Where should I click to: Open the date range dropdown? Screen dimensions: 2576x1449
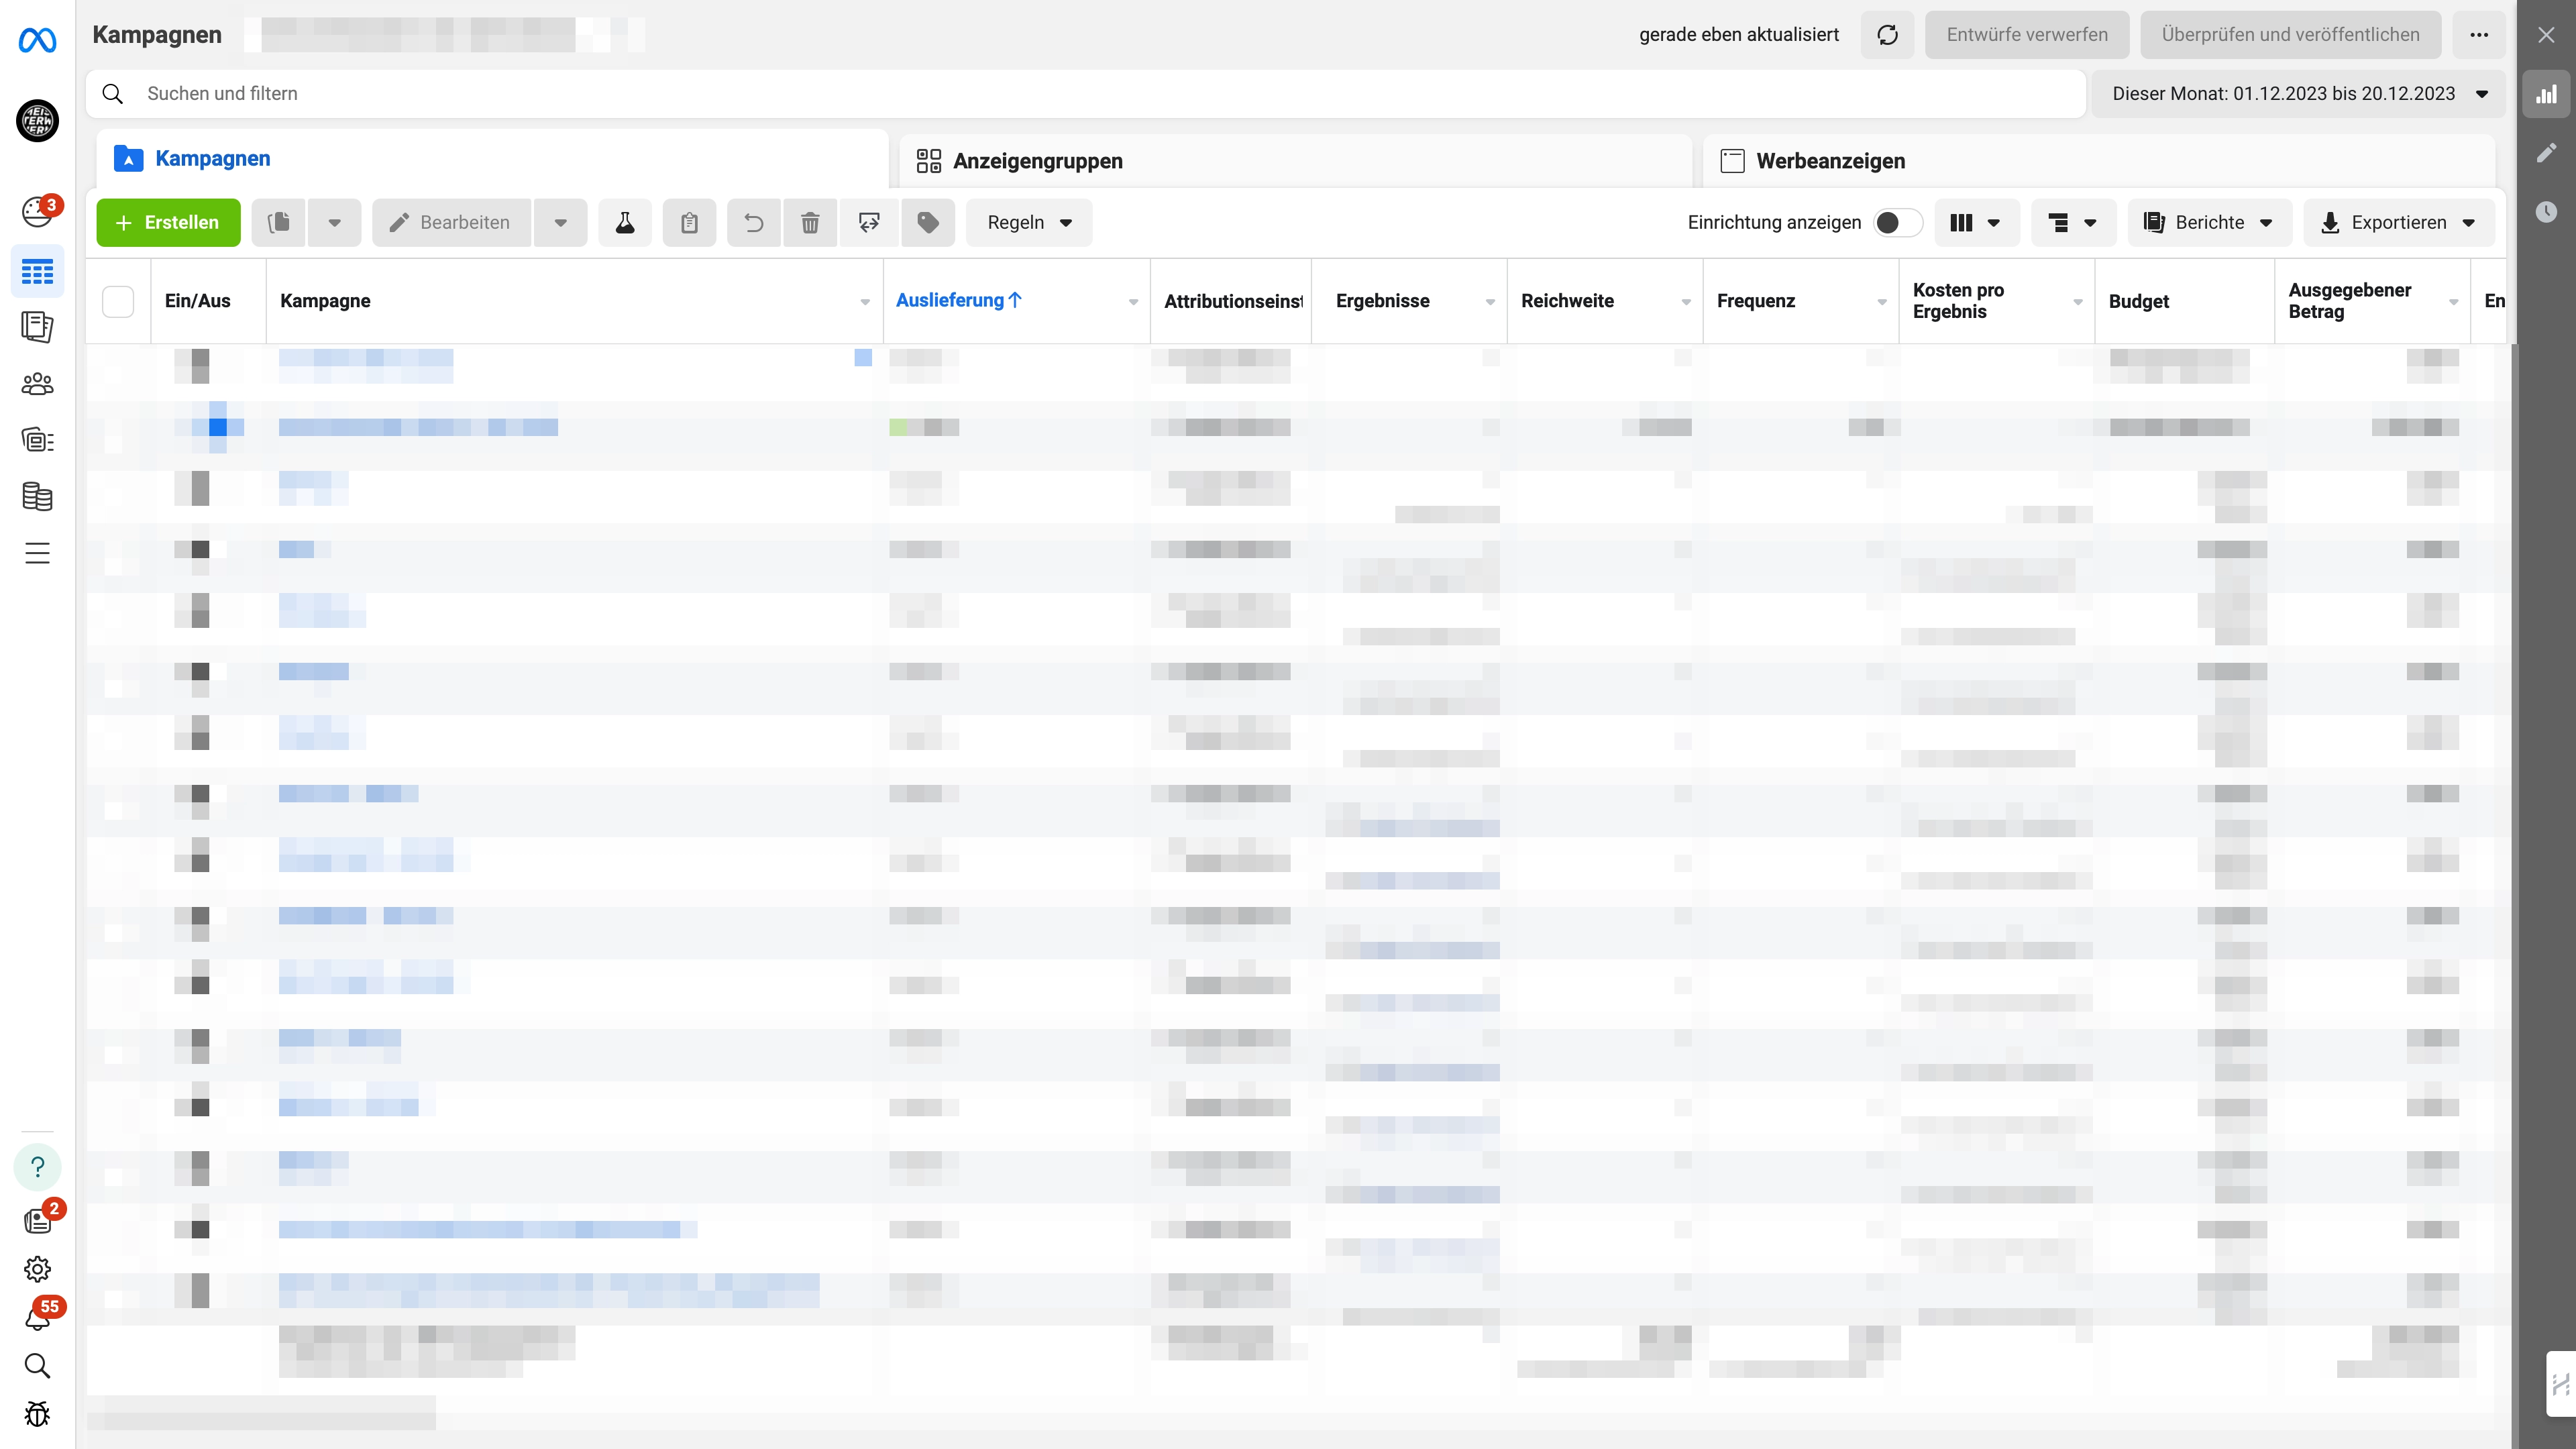2299,94
